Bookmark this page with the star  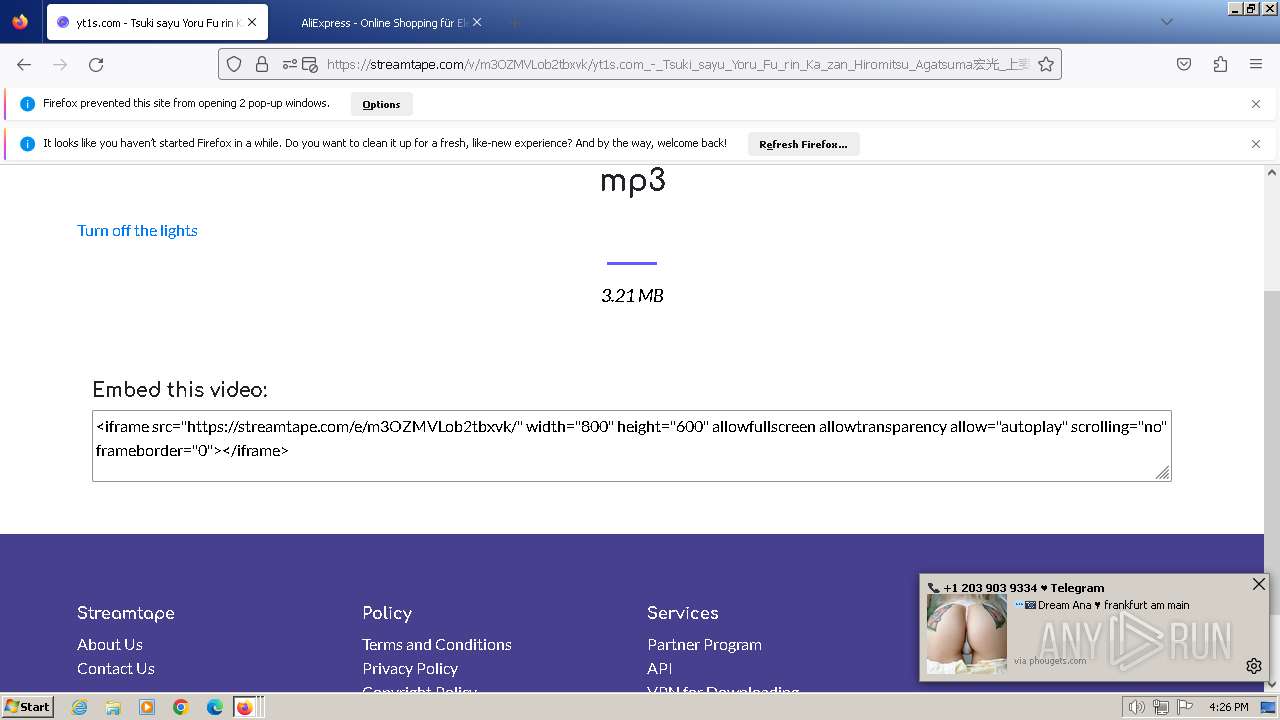[1046, 64]
